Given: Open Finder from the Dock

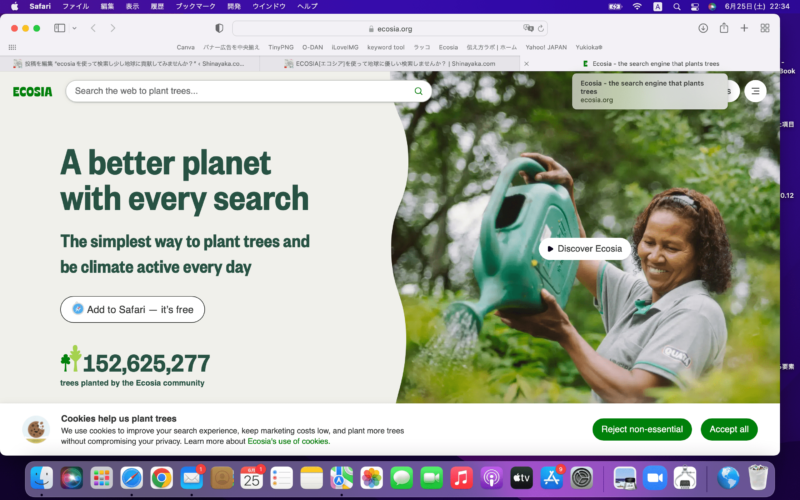Looking at the screenshot, I should click(x=41, y=478).
